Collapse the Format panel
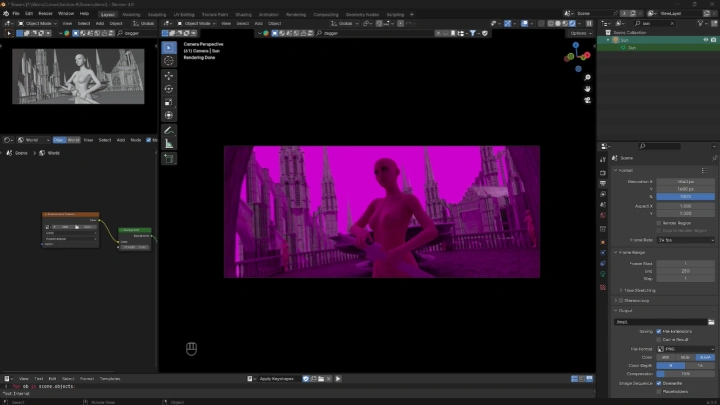The width and height of the screenshot is (720, 405). (x=616, y=170)
